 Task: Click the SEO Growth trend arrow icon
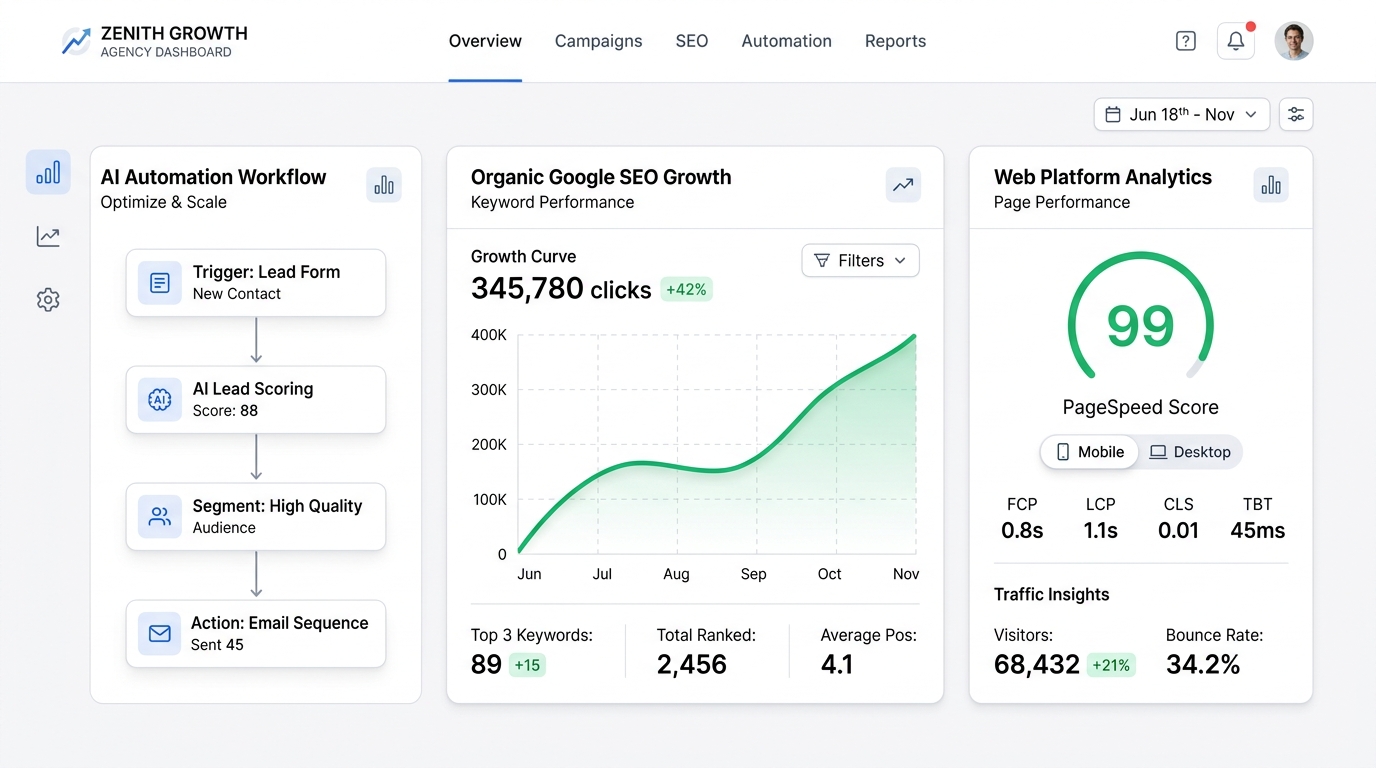[903, 185]
